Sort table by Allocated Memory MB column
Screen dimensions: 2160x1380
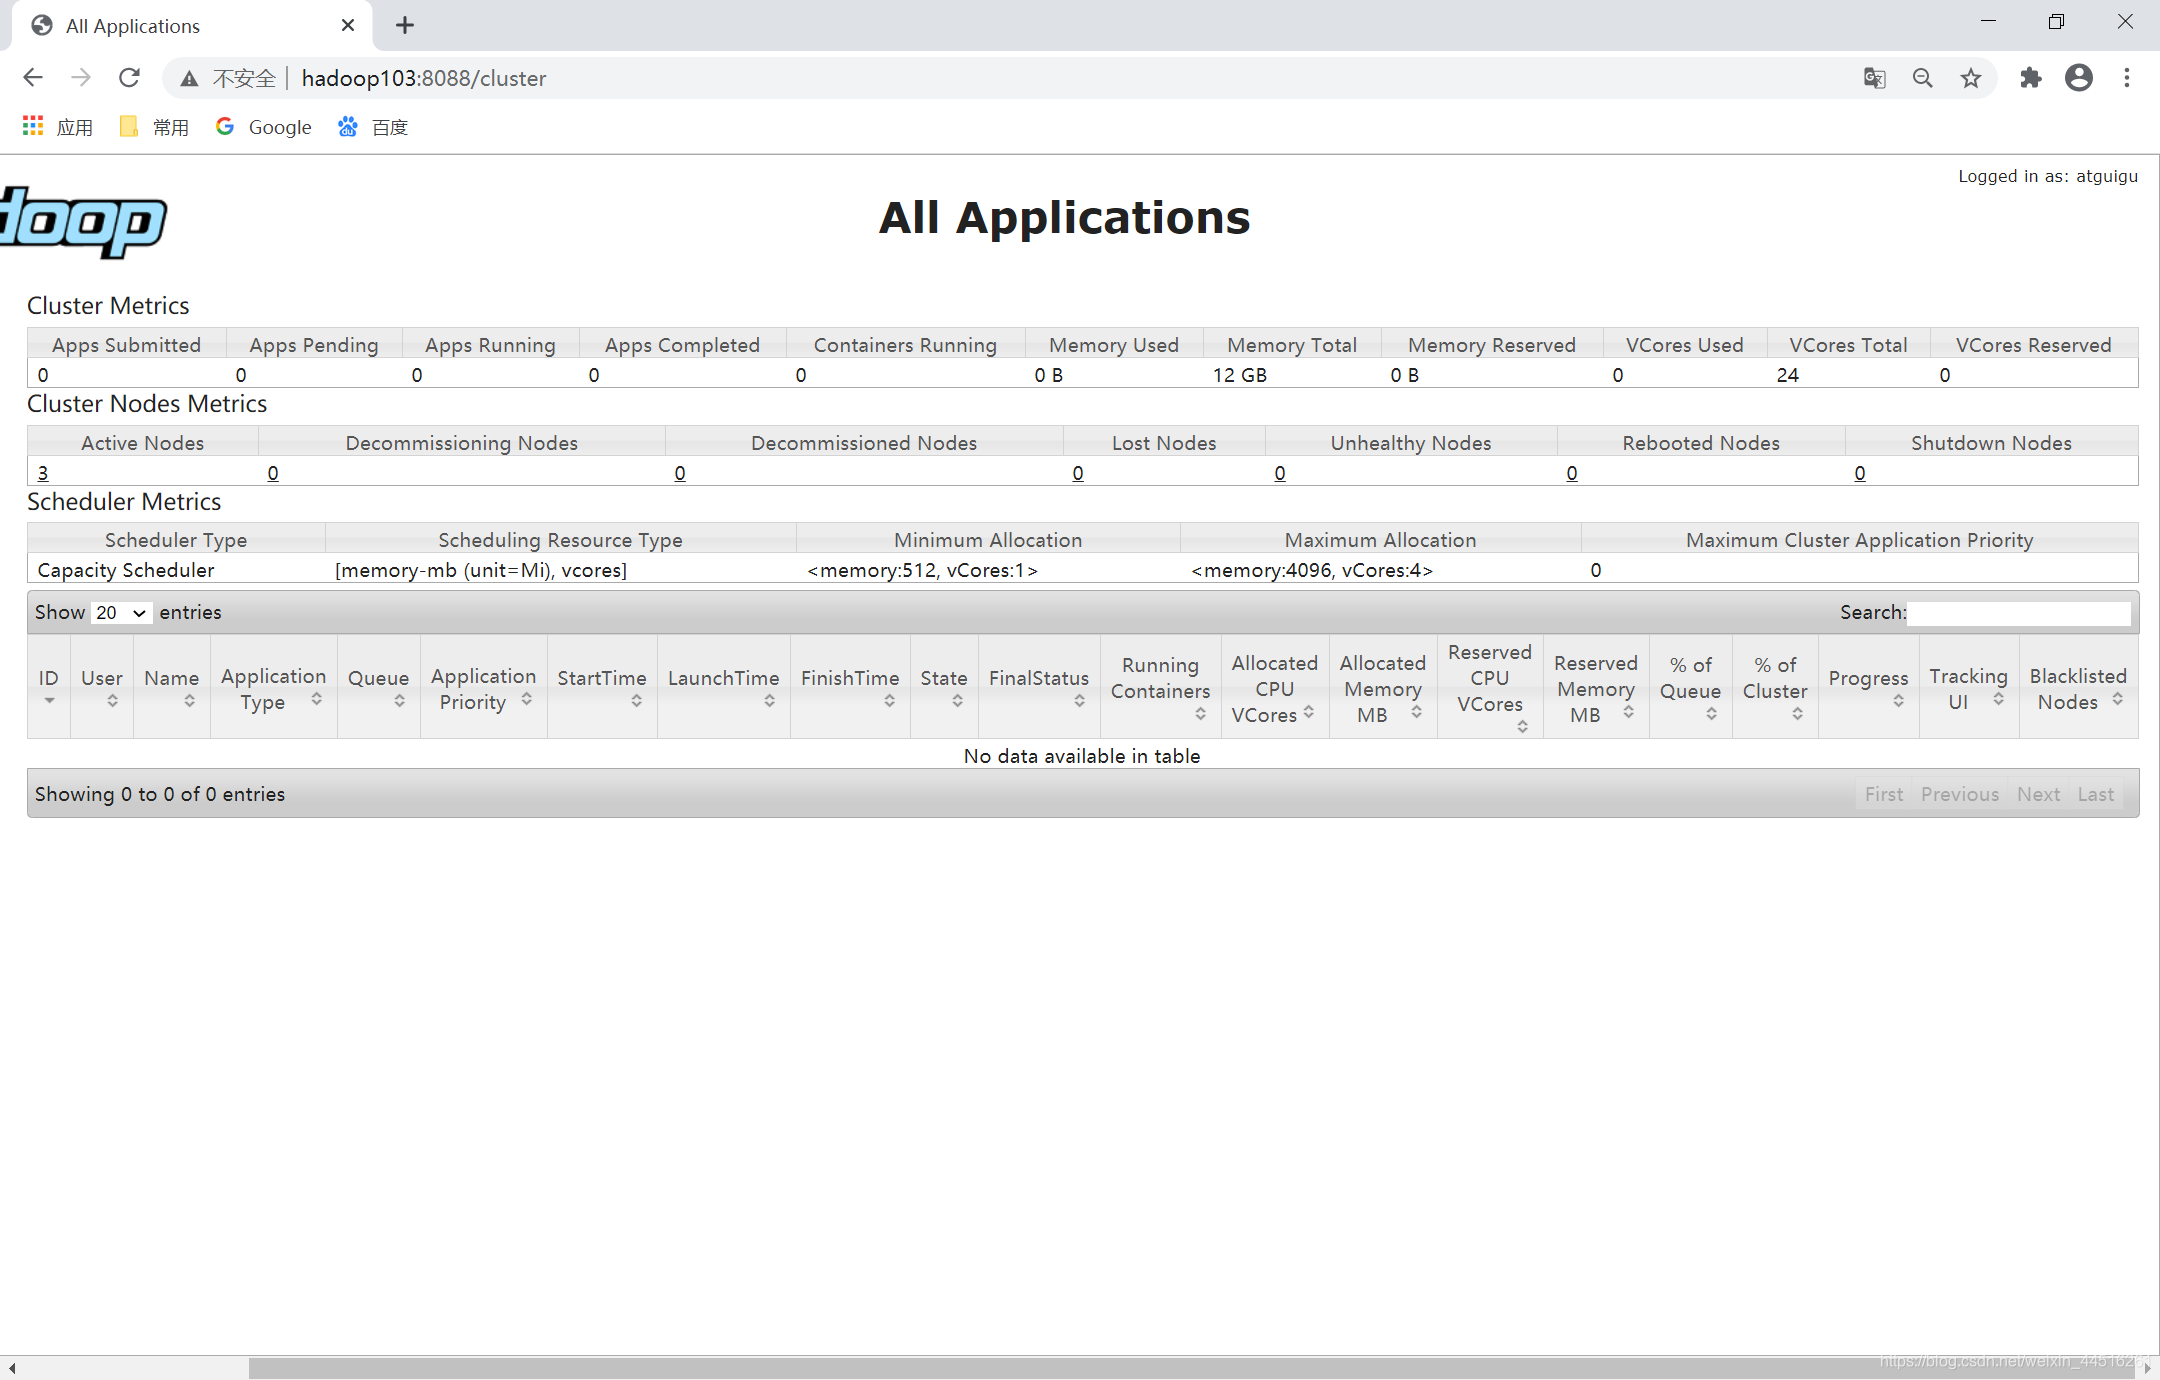[1383, 687]
